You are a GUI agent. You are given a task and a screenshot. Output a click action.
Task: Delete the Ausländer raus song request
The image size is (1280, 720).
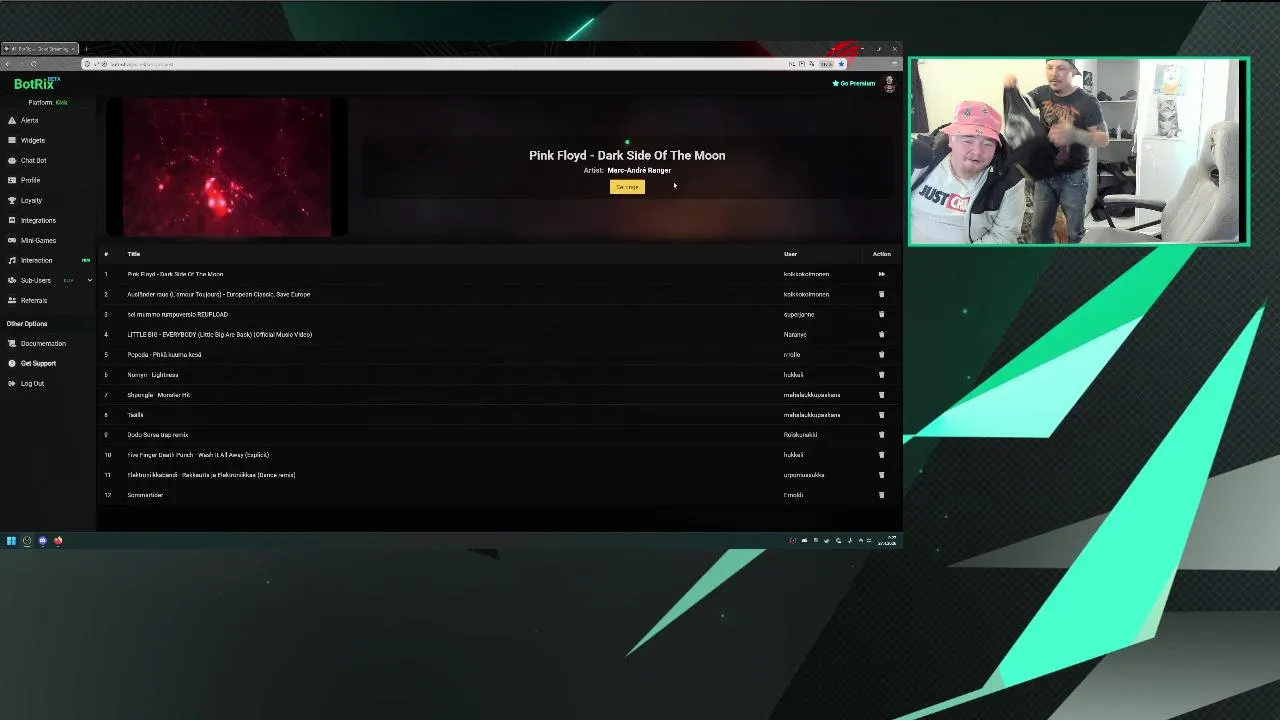[881, 294]
